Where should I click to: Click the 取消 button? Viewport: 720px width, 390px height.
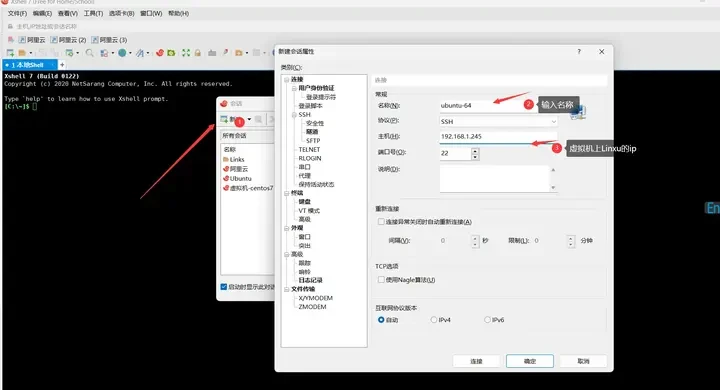583,361
